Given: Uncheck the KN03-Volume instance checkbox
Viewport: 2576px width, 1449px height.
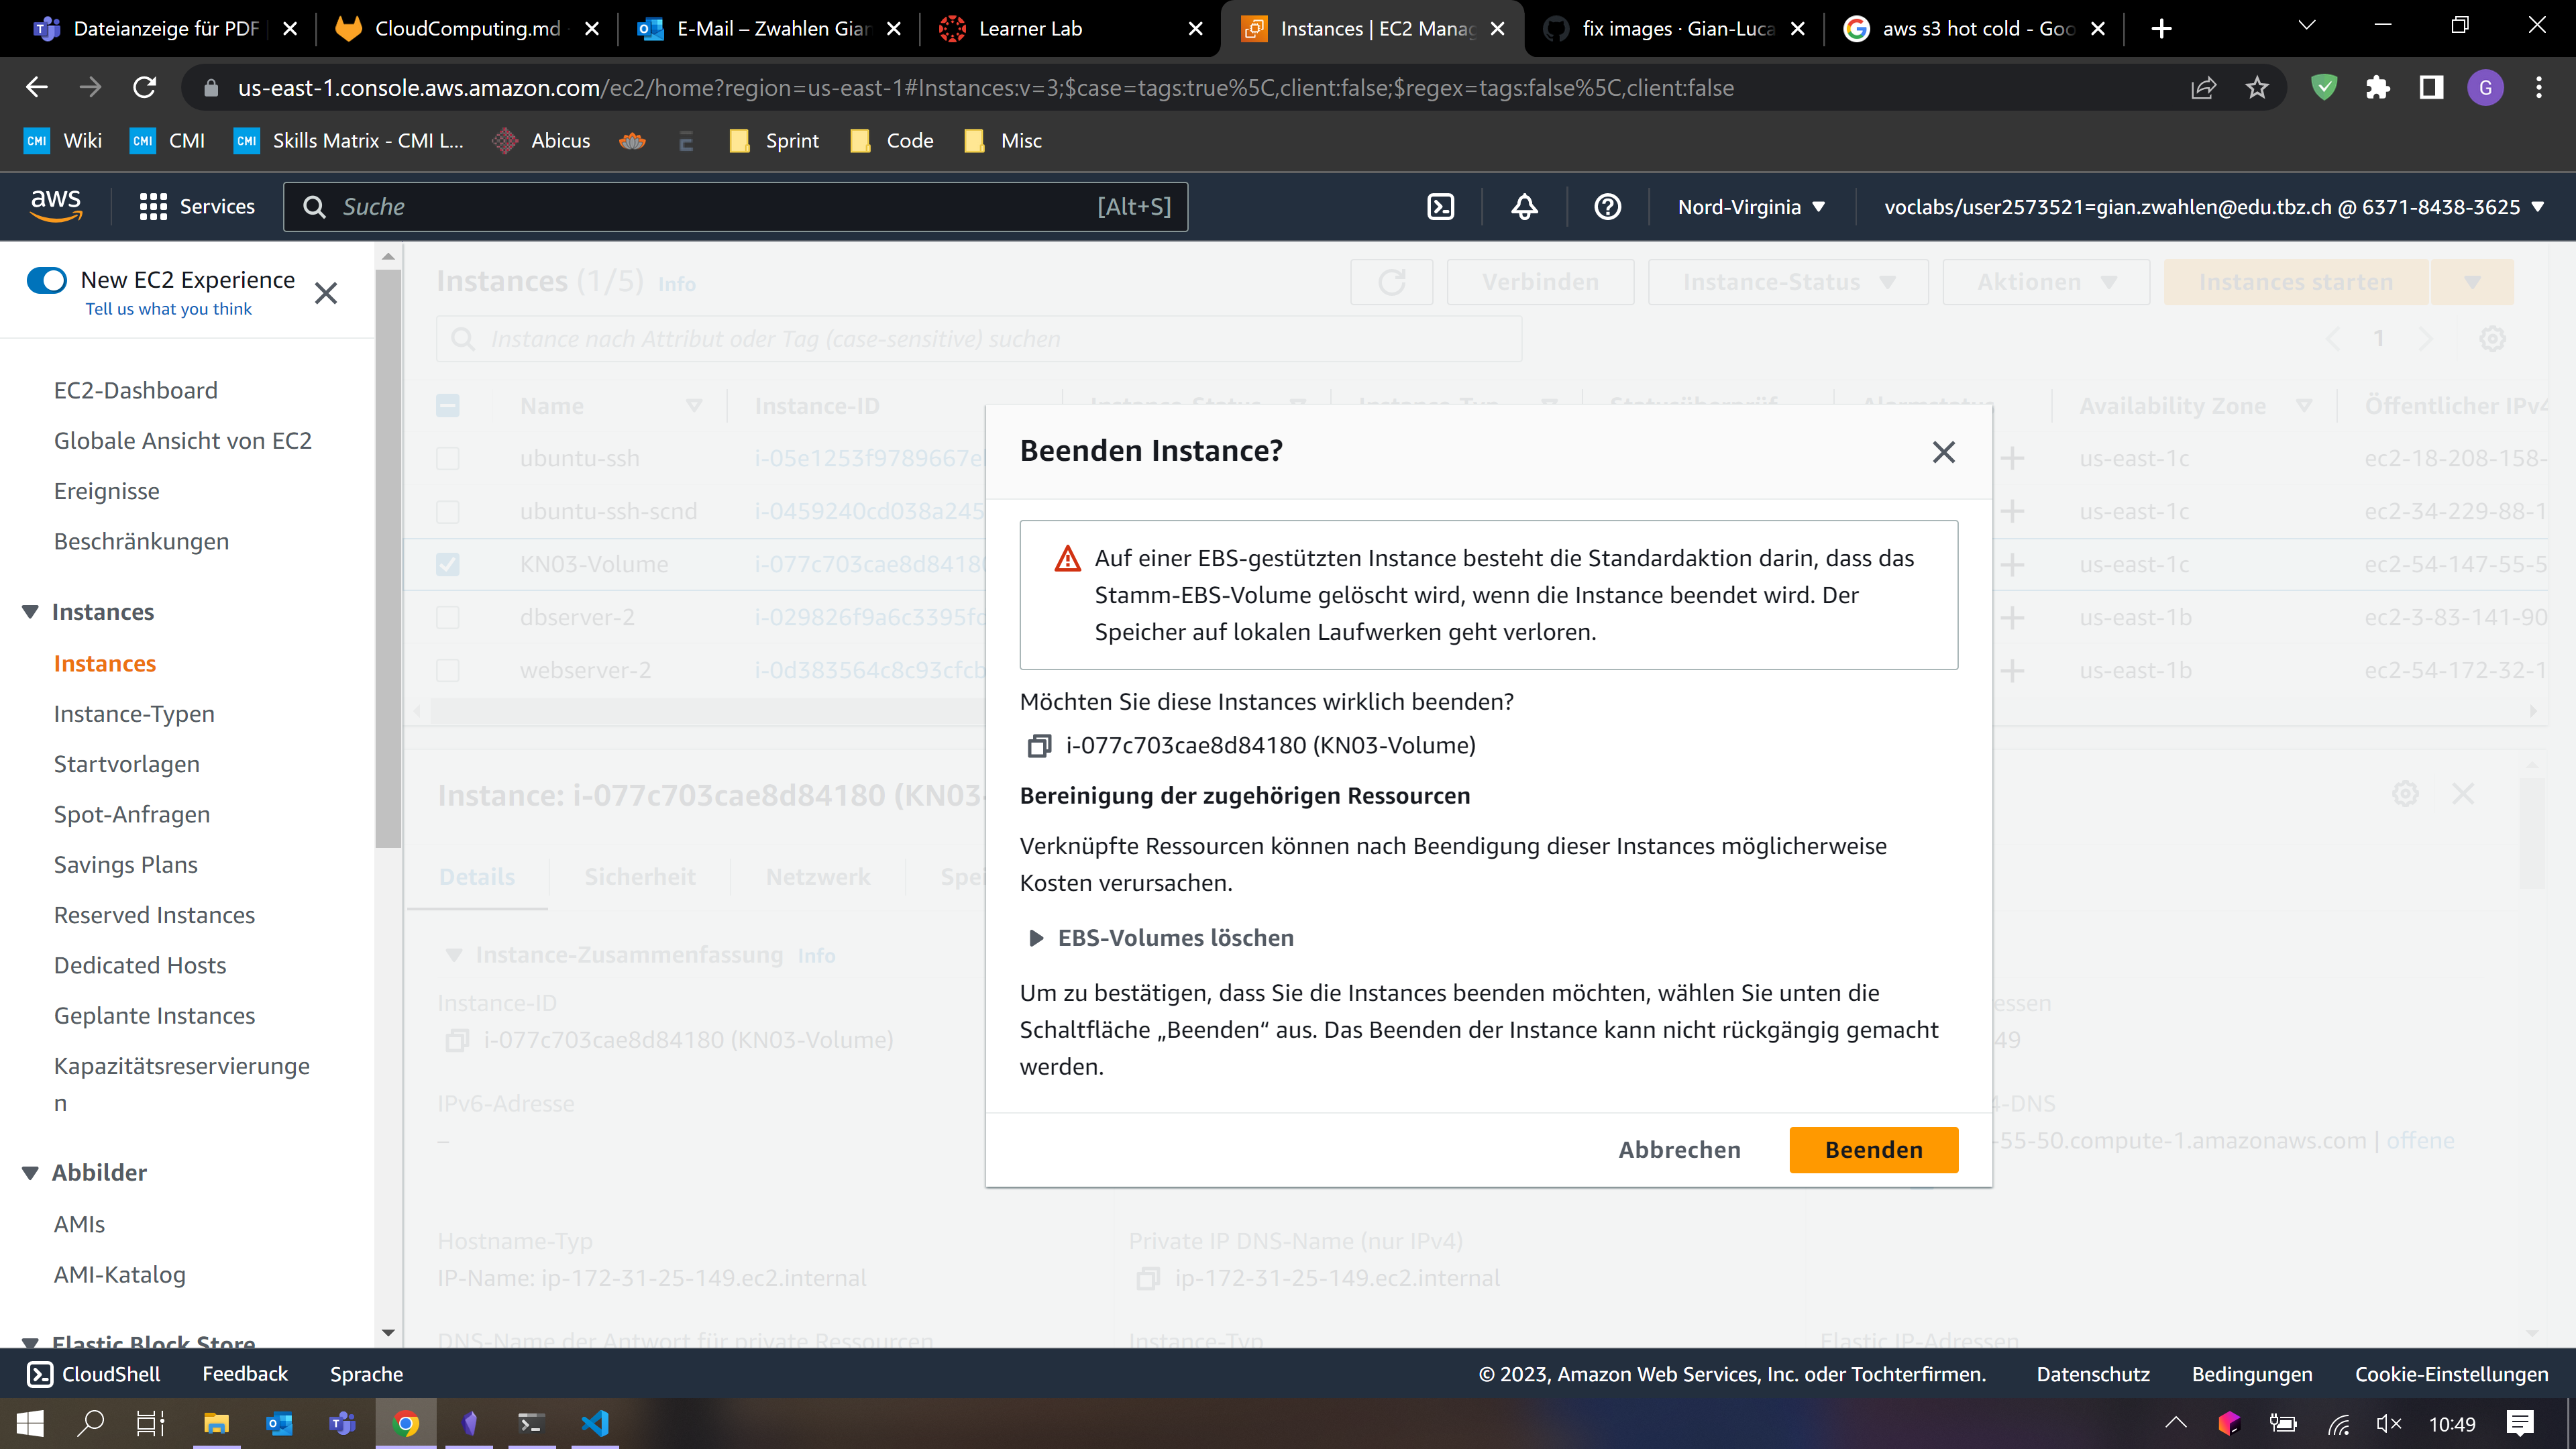Looking at the screenshot, I should [448, 565].
